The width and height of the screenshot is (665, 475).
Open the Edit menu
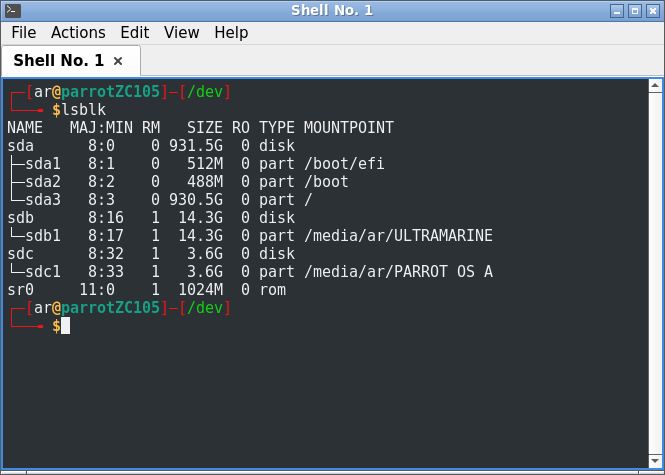pyautogui.click(x=135, y=33)
